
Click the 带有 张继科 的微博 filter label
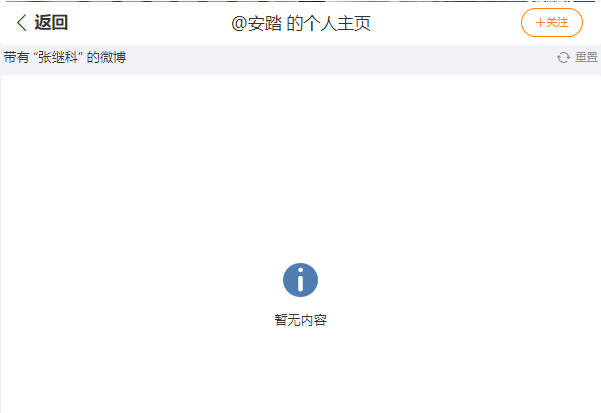click(65, 57)
